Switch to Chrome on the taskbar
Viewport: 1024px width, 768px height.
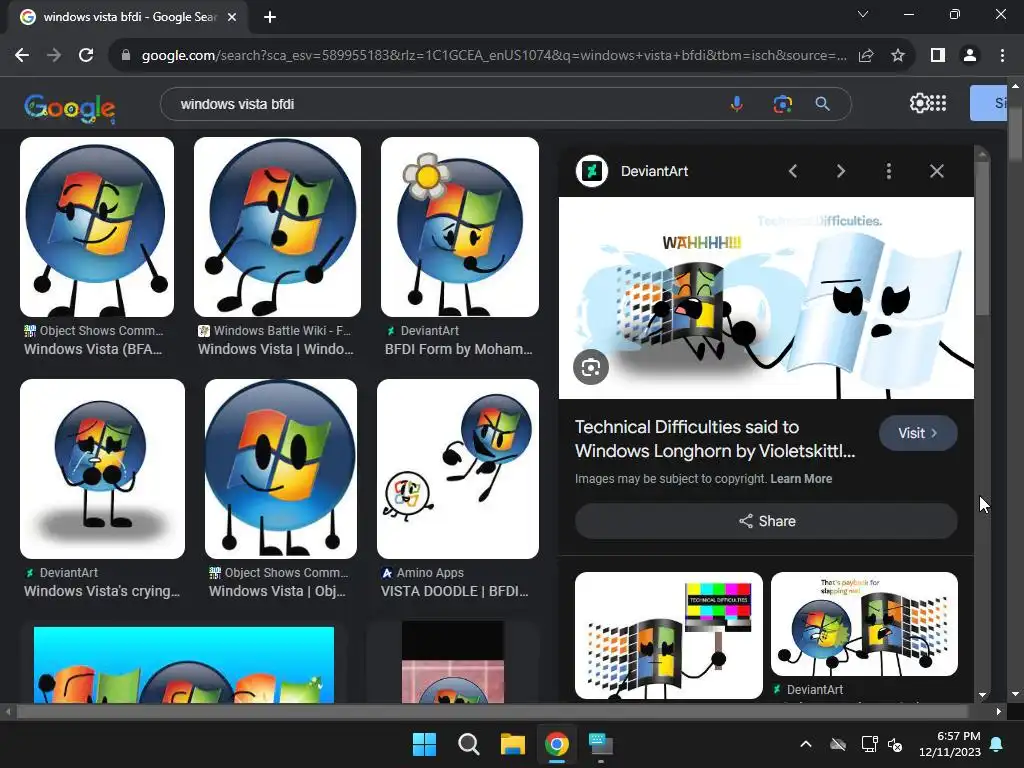coord(556,744)
